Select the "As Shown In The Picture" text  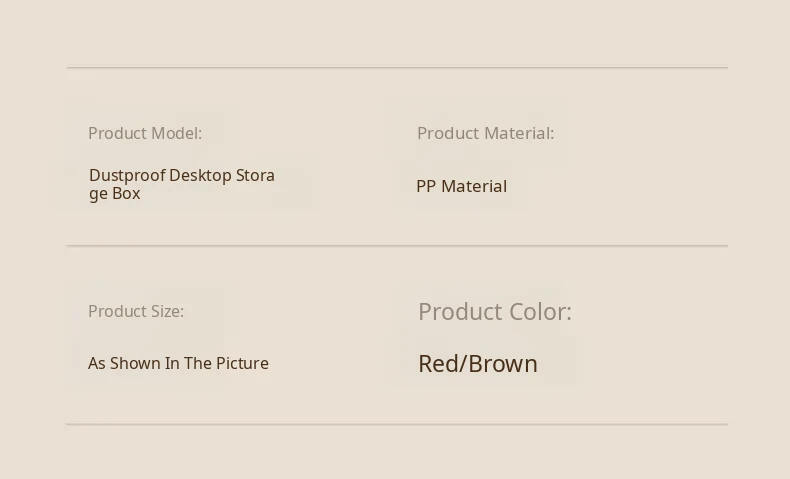pos(178,363)
